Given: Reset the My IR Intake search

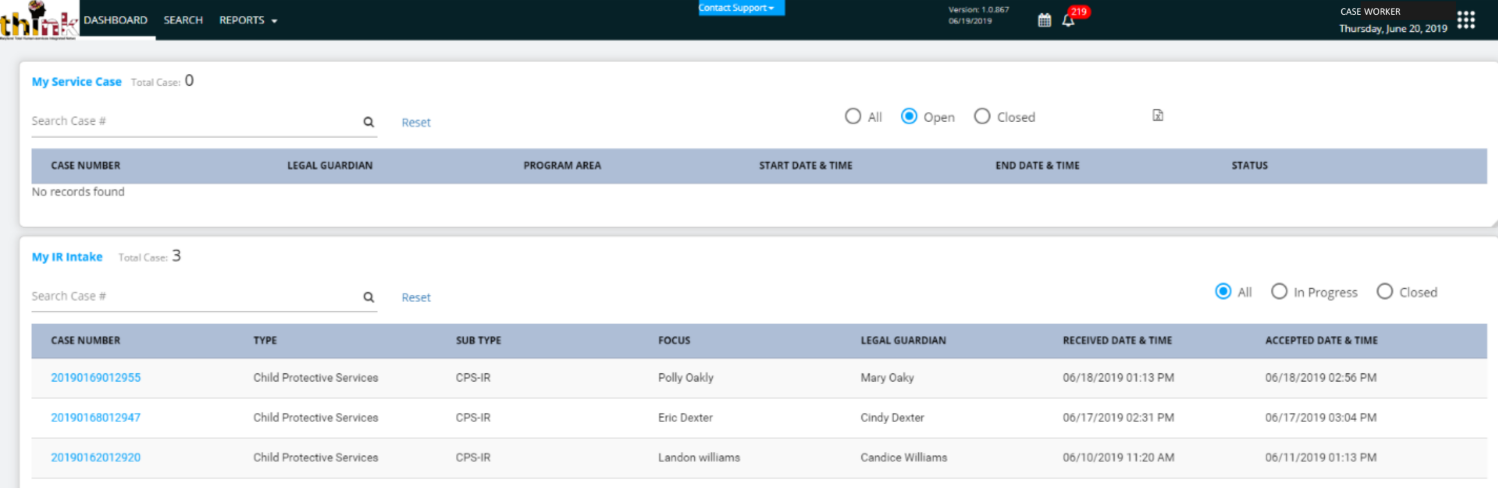Looking at the screenshot, I should (416, 297).
